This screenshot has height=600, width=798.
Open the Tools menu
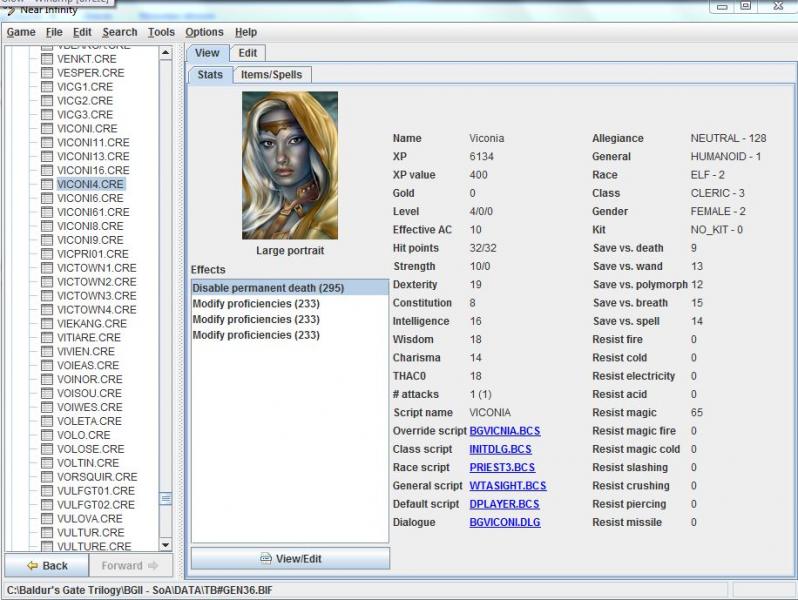click(161, 32)
